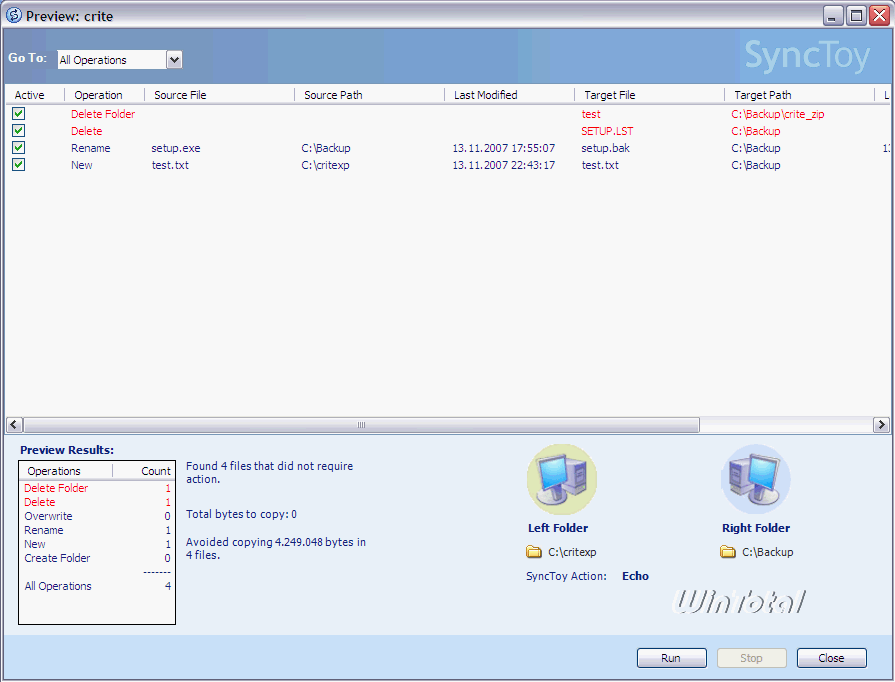The height and width of the screenshot is (682, 895).
Task: Sort by the Last Modified column header
Action: 485,95
